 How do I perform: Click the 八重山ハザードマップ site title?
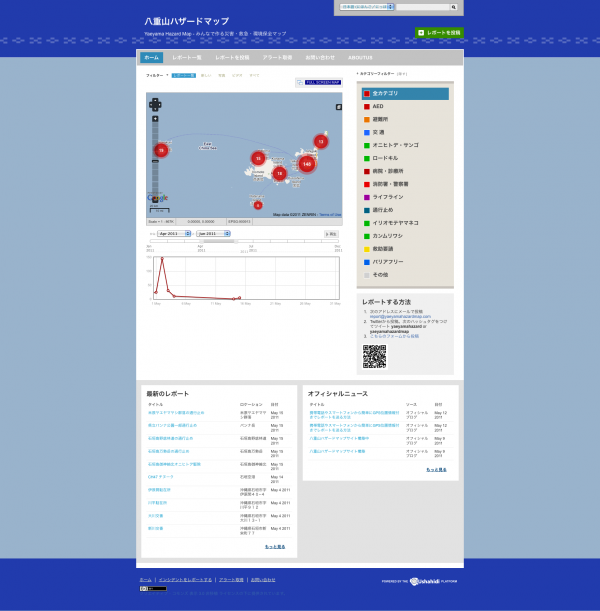(187, 21)
